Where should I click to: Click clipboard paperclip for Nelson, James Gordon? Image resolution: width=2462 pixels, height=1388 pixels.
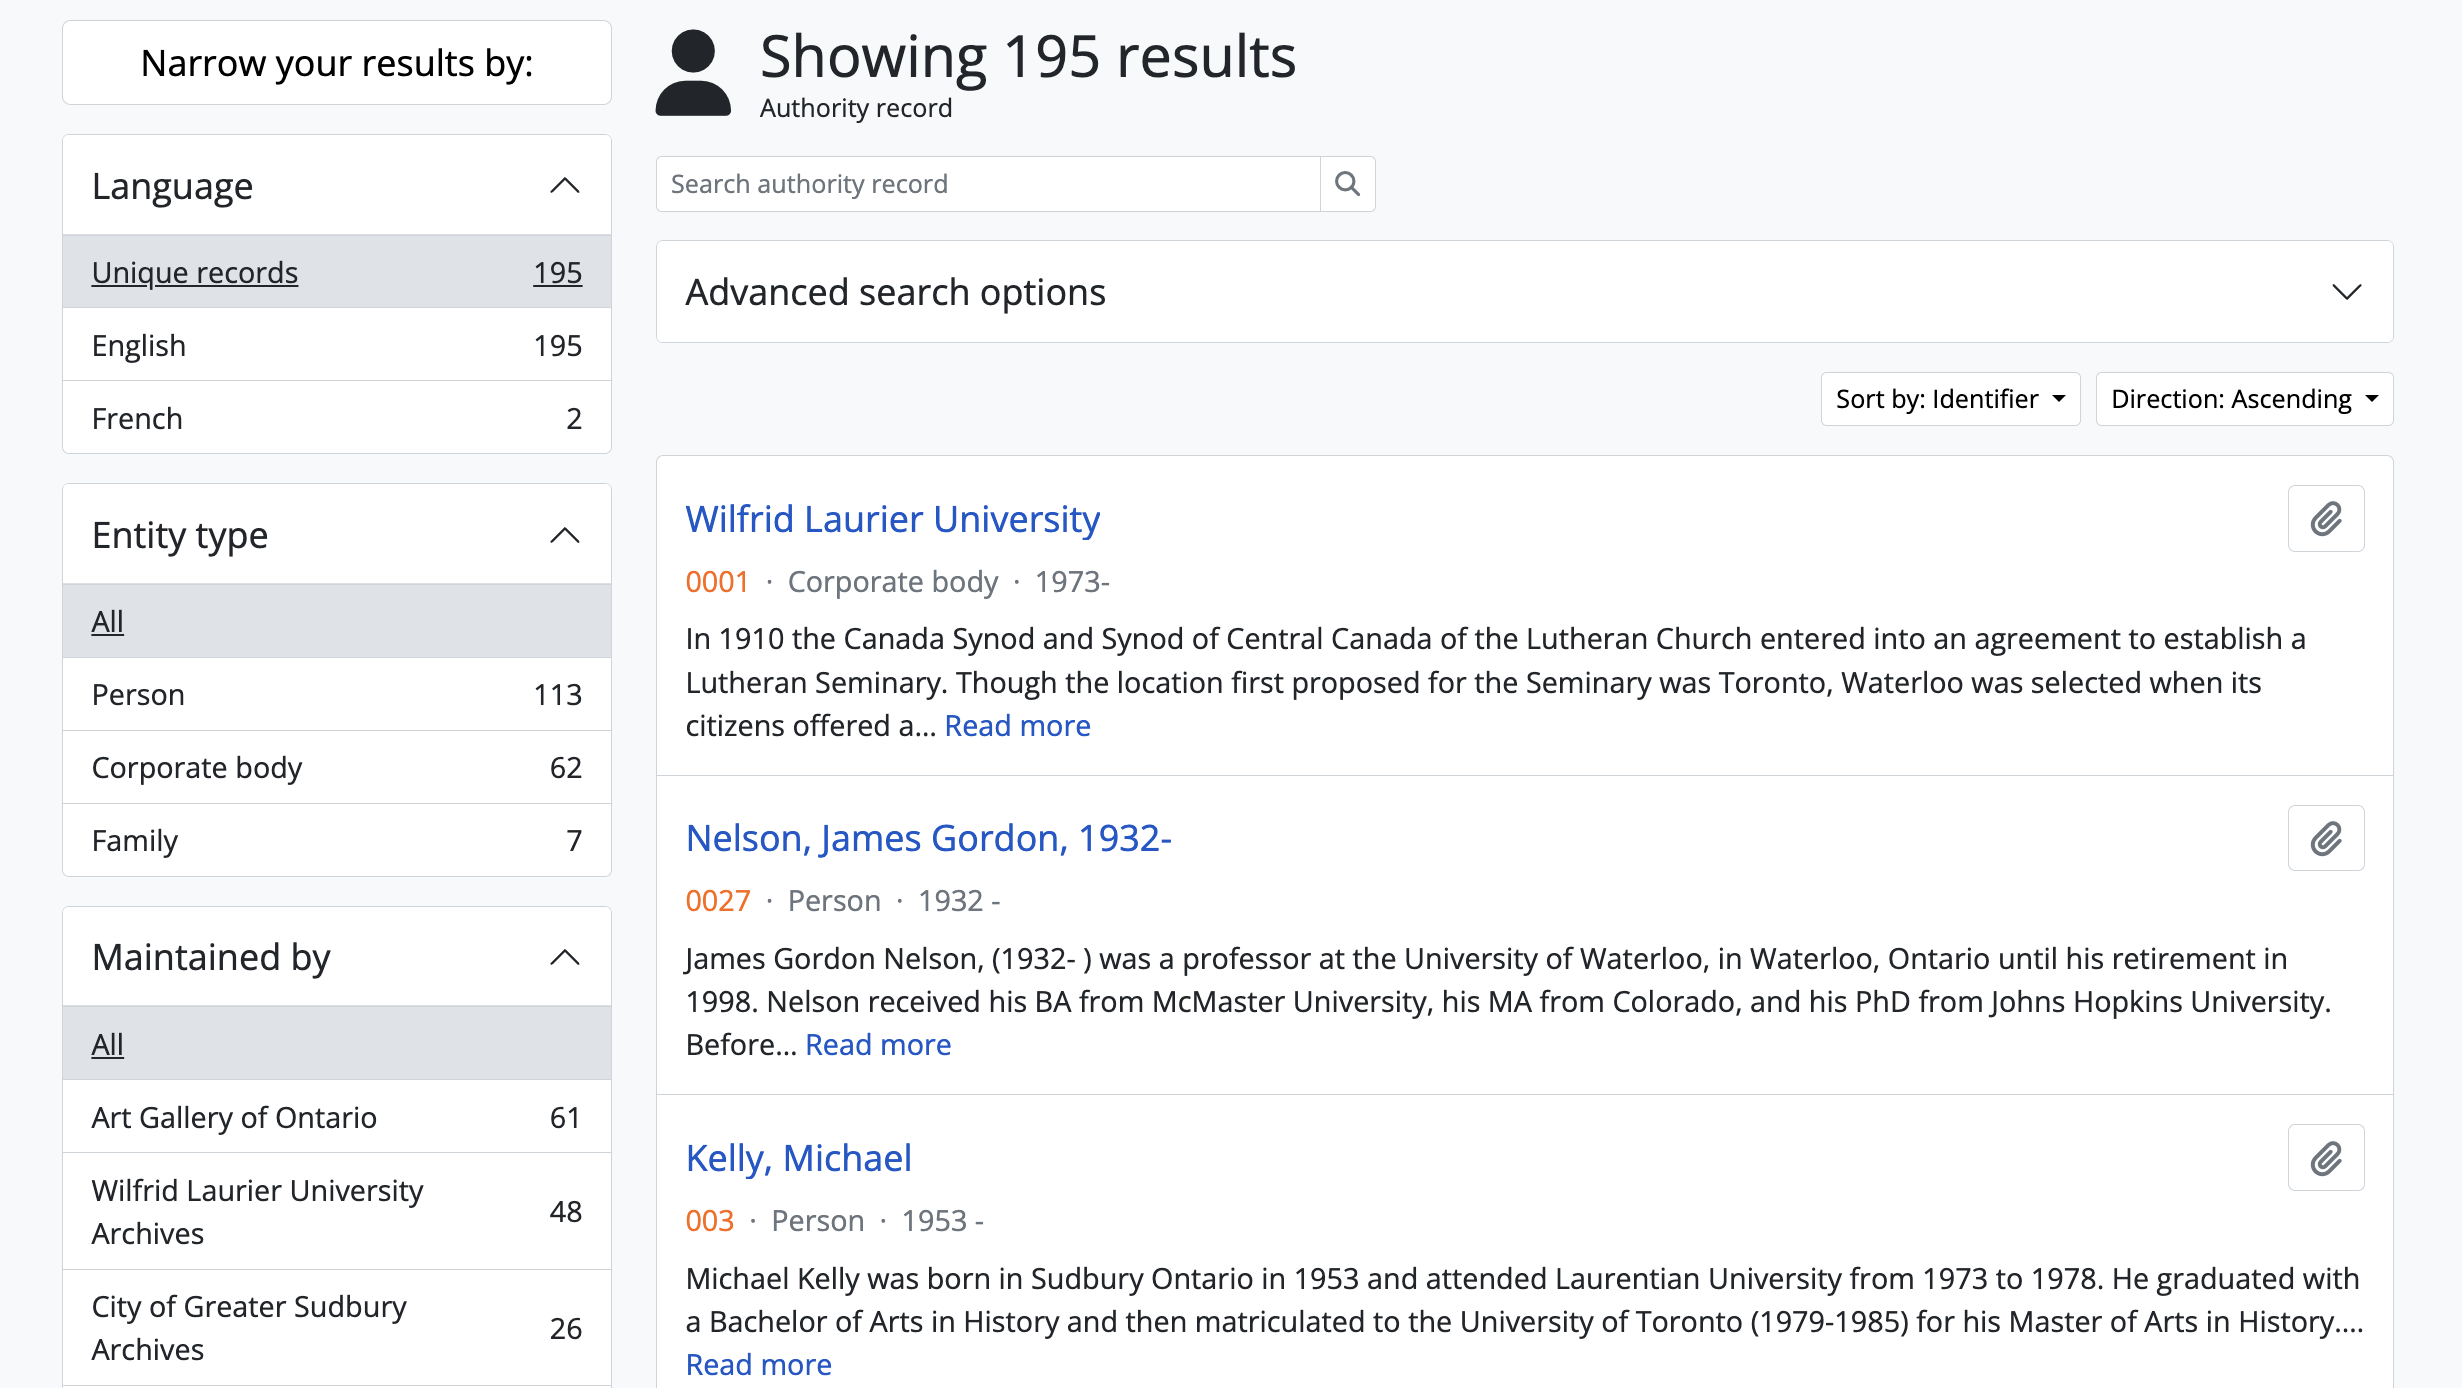[2325, 838]
